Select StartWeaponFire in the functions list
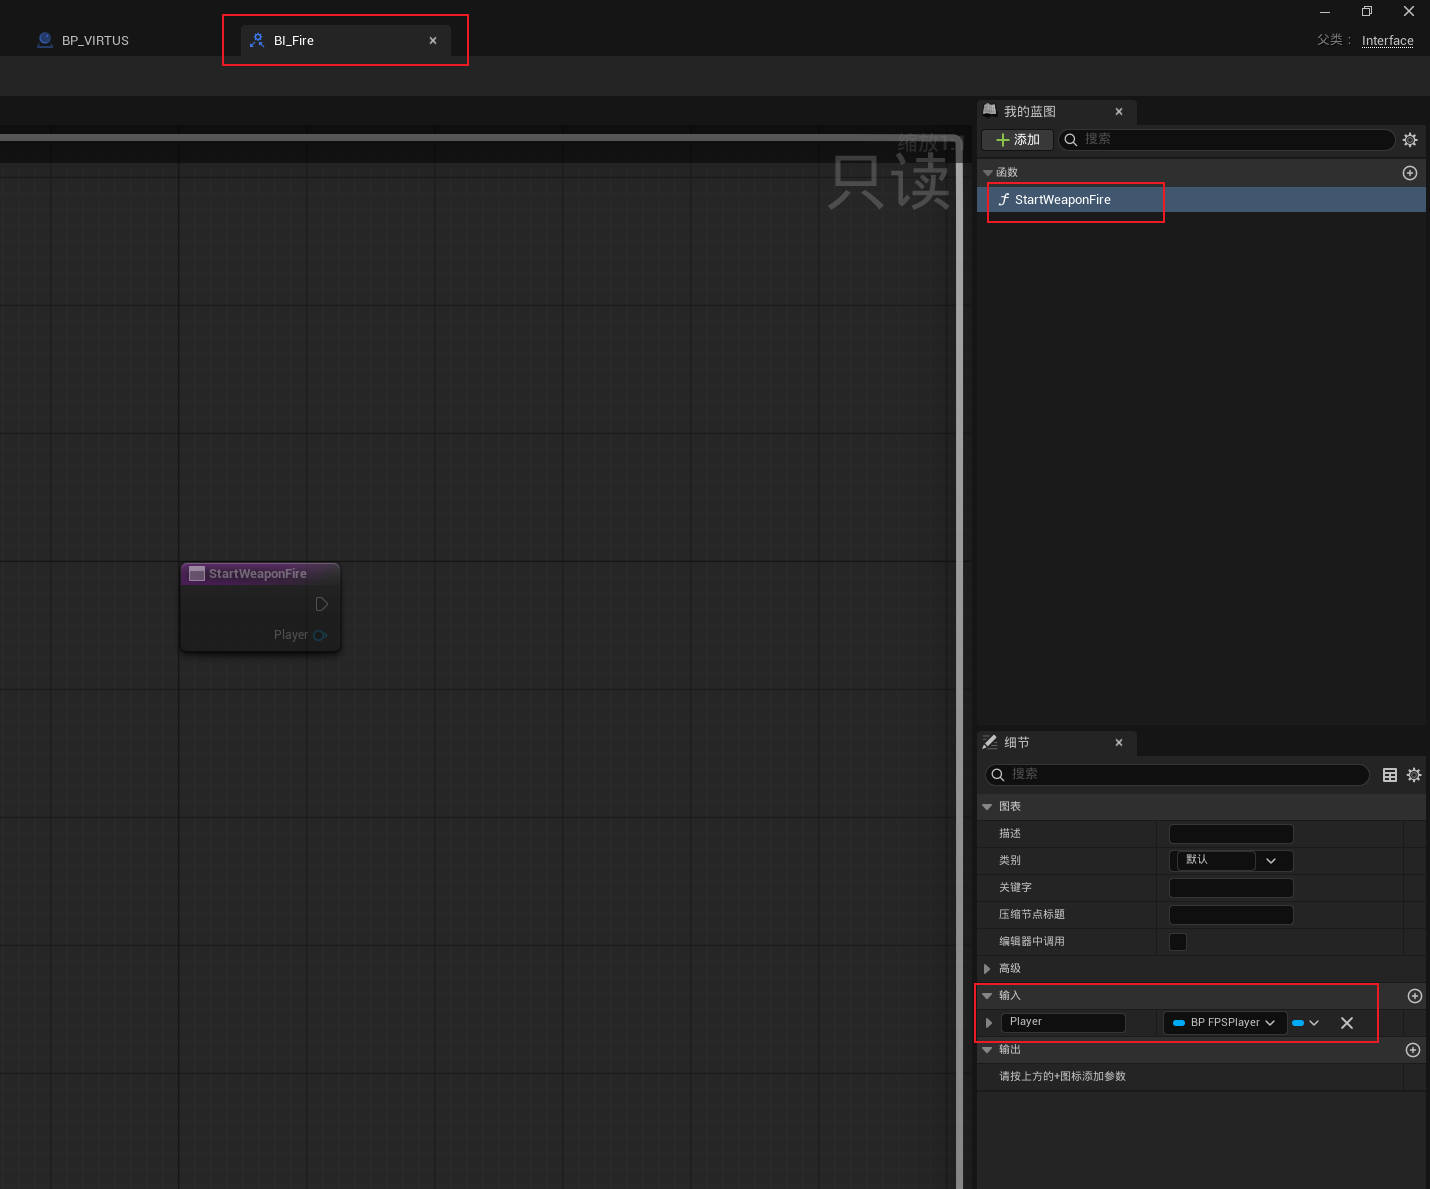This screenshot has height=1189, width=1430. [1201, 200]
